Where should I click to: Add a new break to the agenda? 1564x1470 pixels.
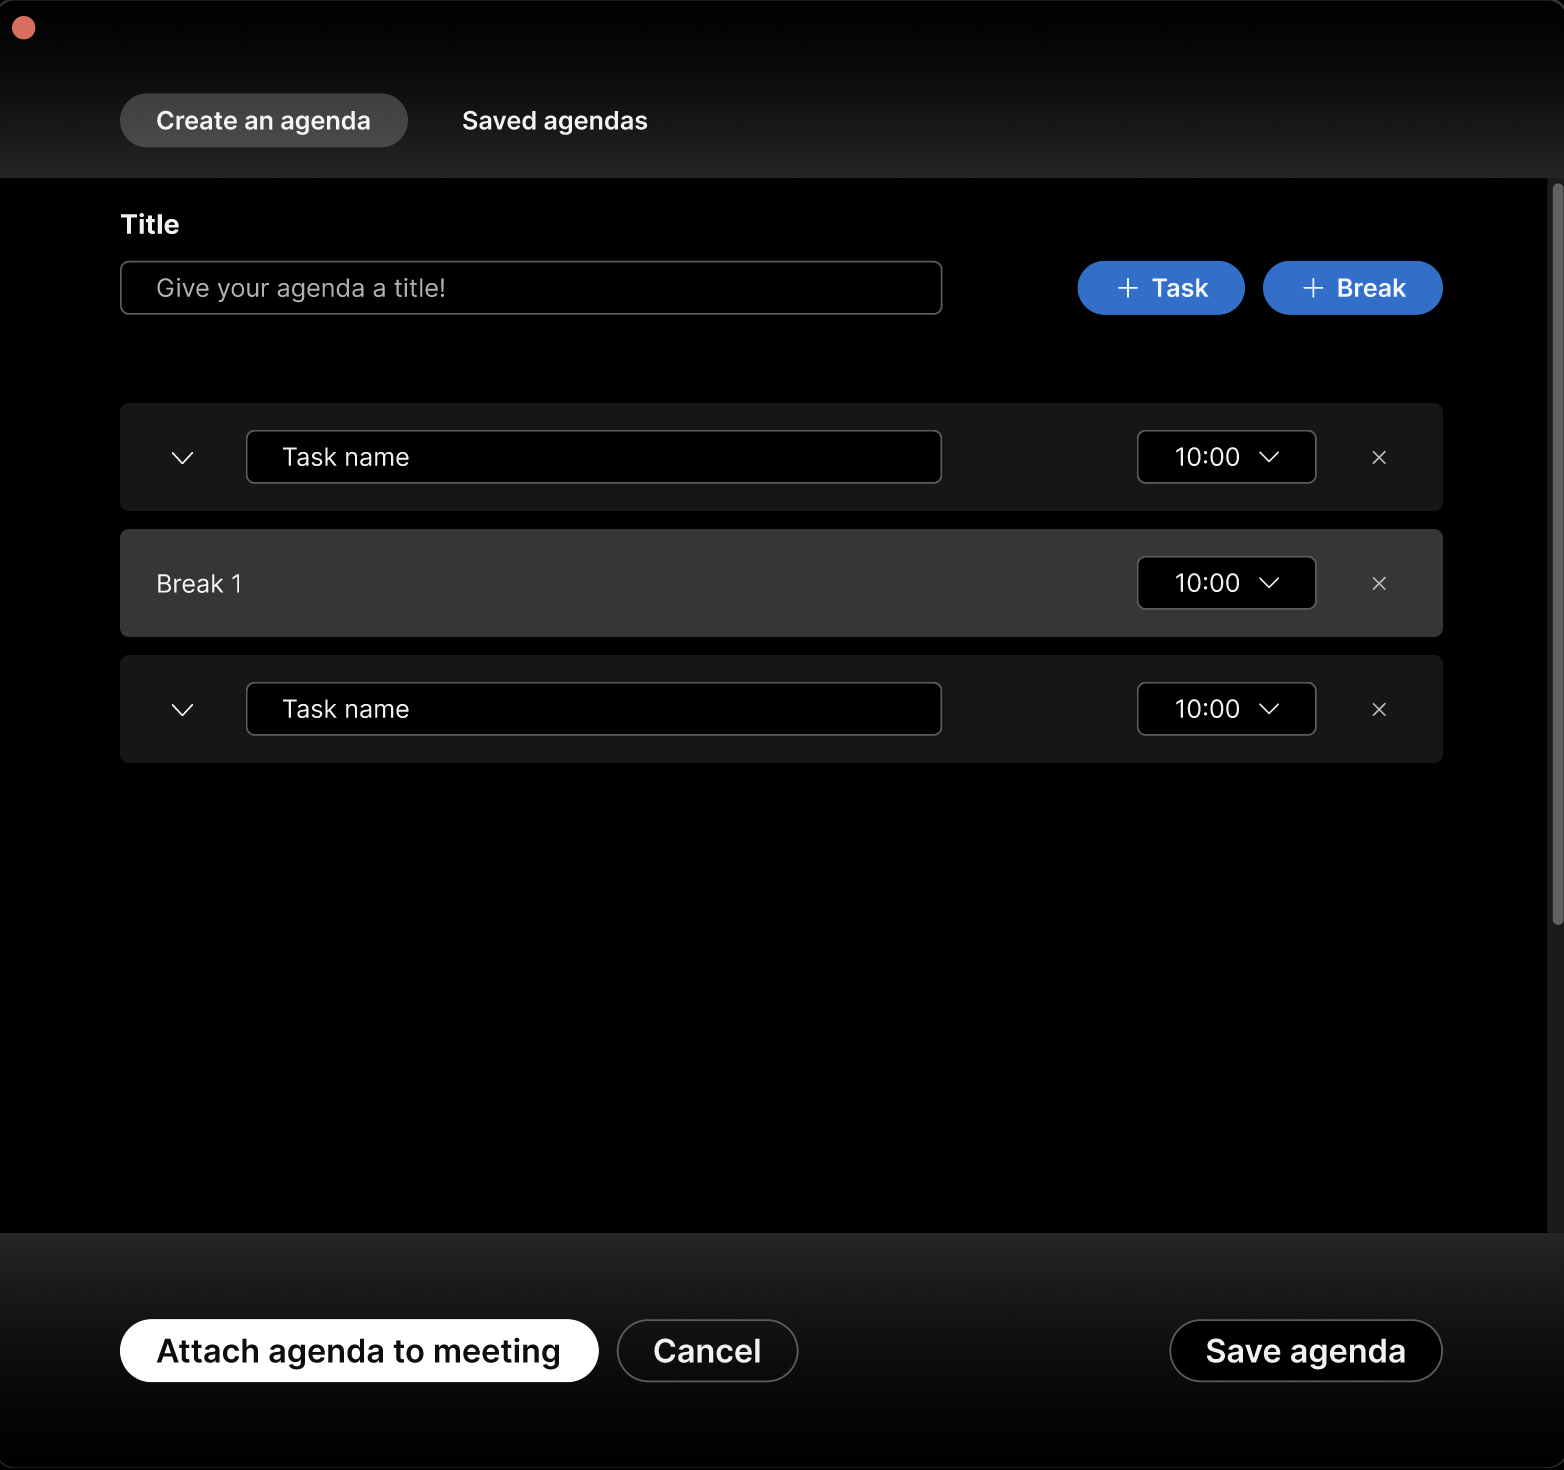pos(1352,288)
